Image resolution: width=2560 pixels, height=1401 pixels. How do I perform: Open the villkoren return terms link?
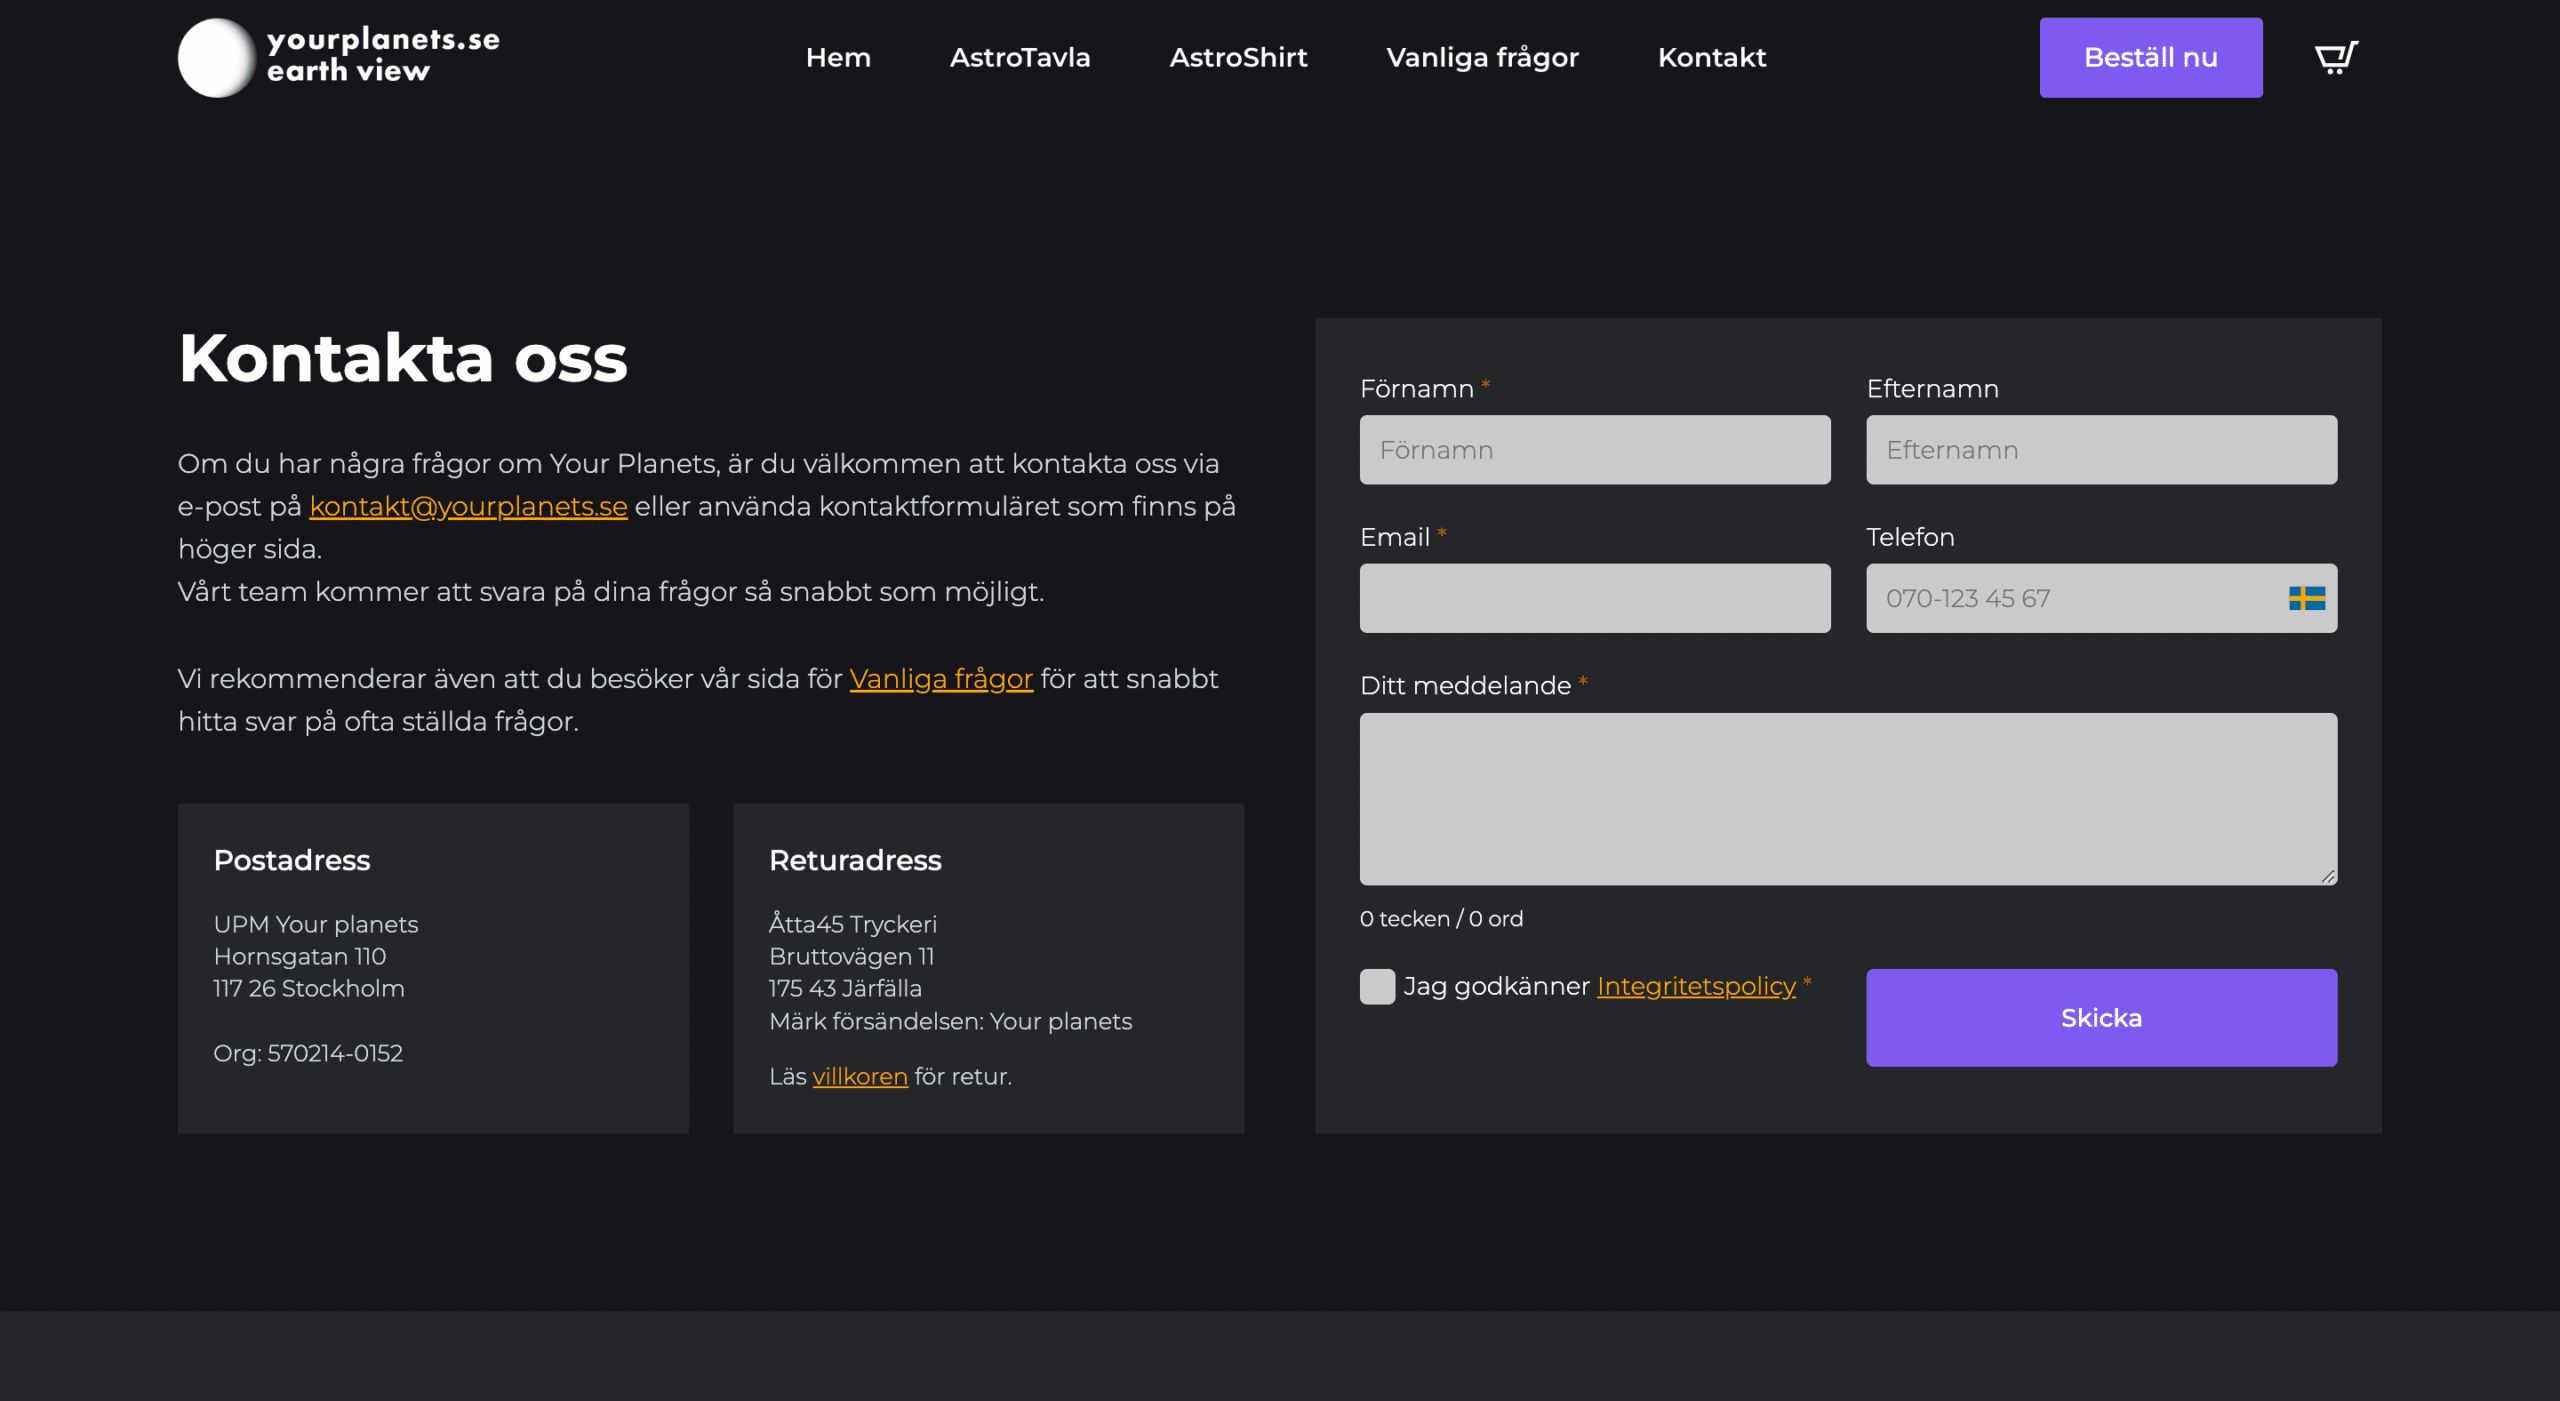(x=860, y=1076)
